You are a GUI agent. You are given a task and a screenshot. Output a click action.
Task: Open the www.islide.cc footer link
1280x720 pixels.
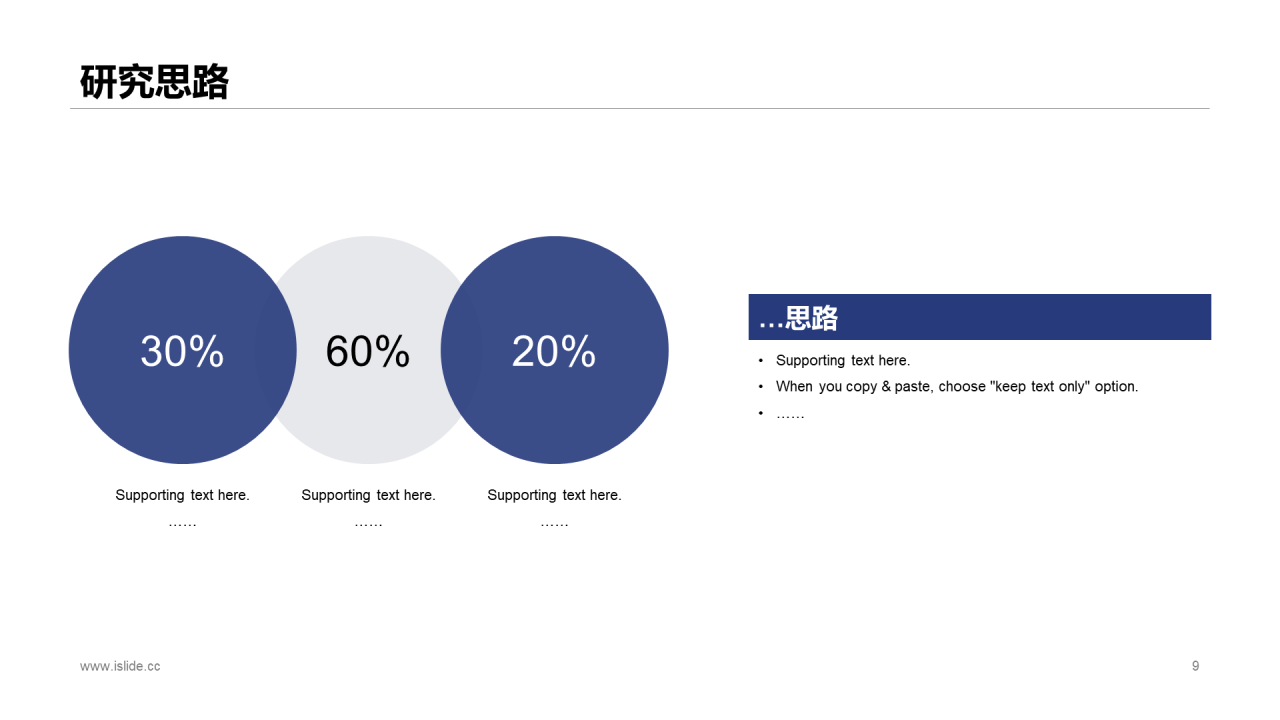[120, 666]
